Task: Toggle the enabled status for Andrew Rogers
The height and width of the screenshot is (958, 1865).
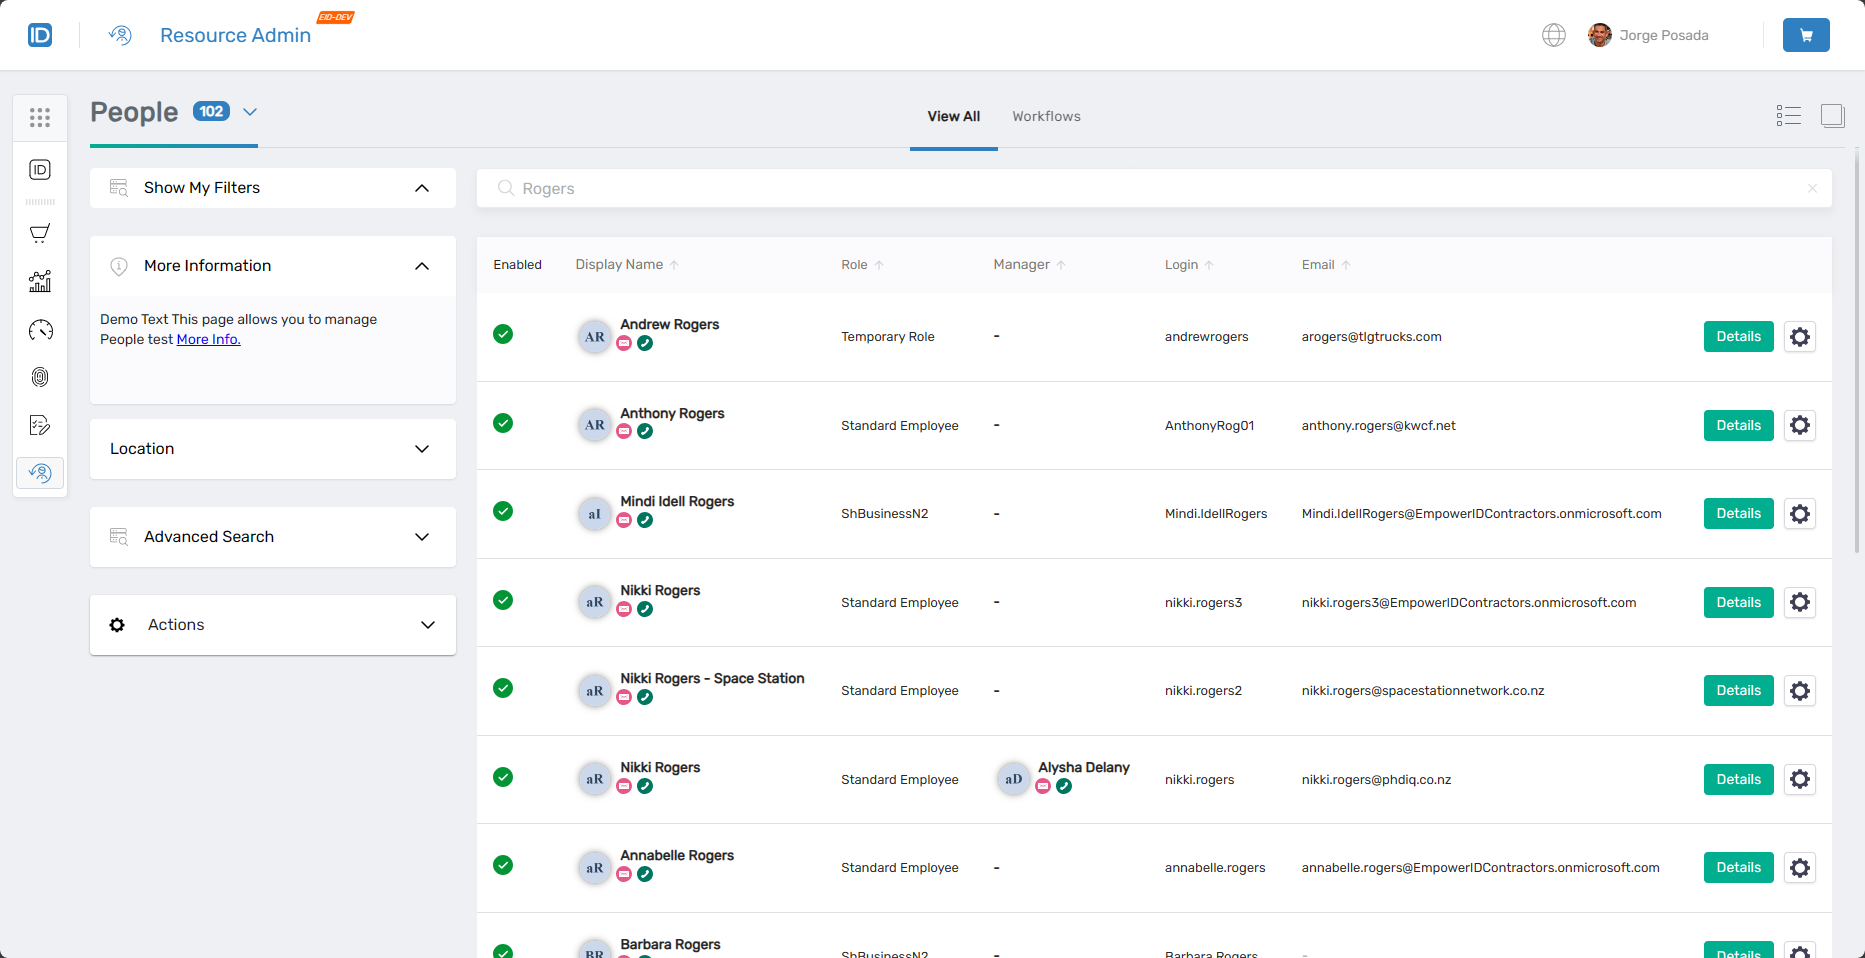Action: pos(503,336)
